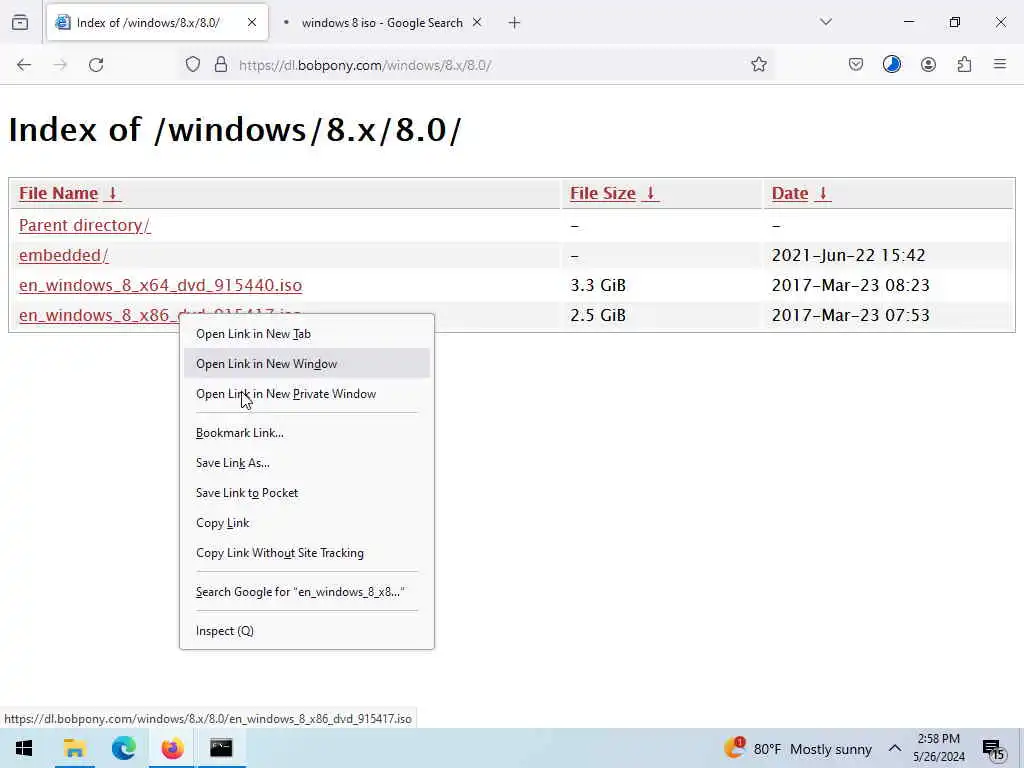Image resolution: width=1024 pixels, height=768 pixels.
Task: Open the Windows Start button
Action: tap(24, 748)
